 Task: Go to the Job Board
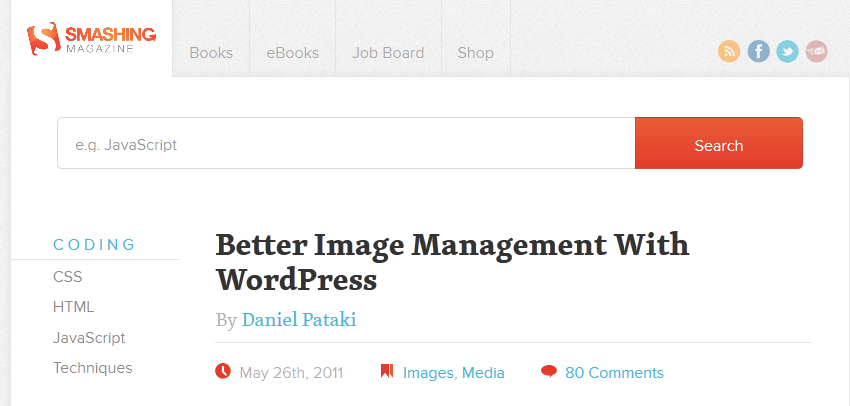pyautogui.click(x=388, y=53)
